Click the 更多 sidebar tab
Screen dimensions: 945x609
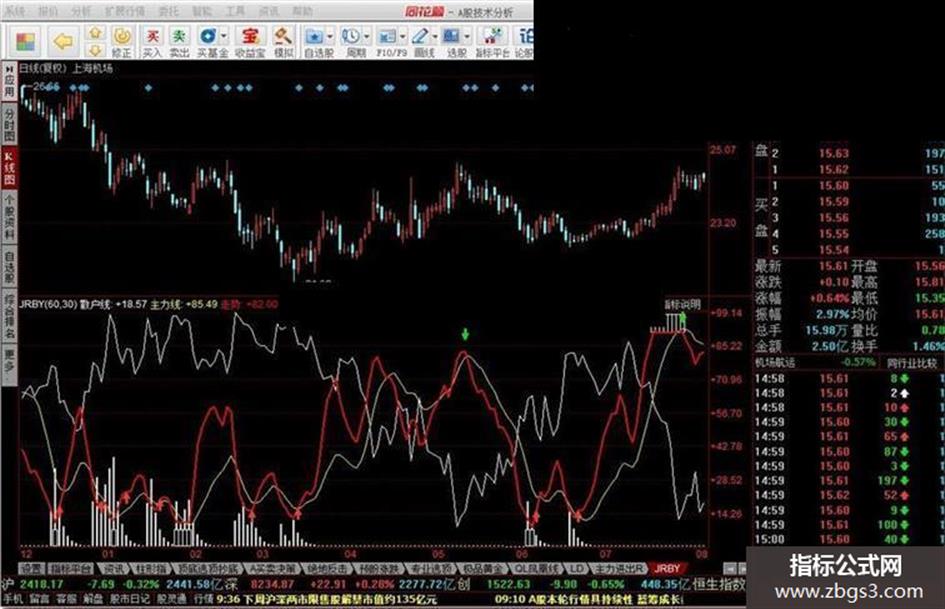[x=9, y=363]
